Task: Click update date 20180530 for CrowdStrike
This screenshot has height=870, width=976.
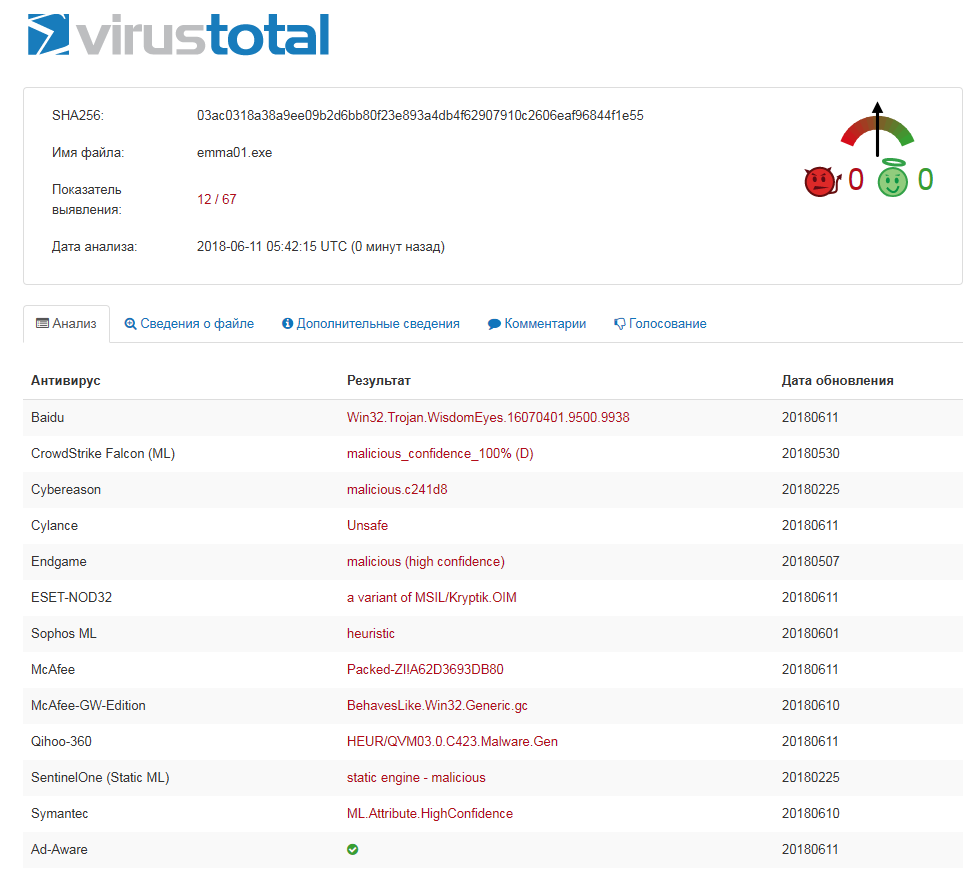Action: [810, 454]
